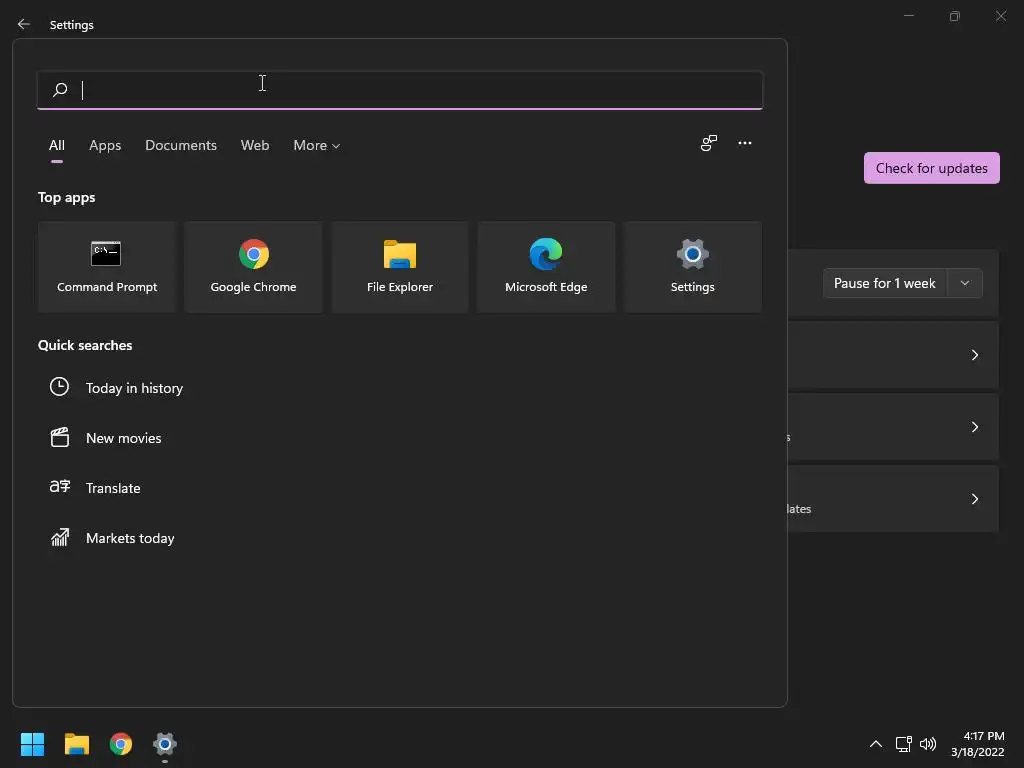Show hidden system tray icons

[876, 744]
